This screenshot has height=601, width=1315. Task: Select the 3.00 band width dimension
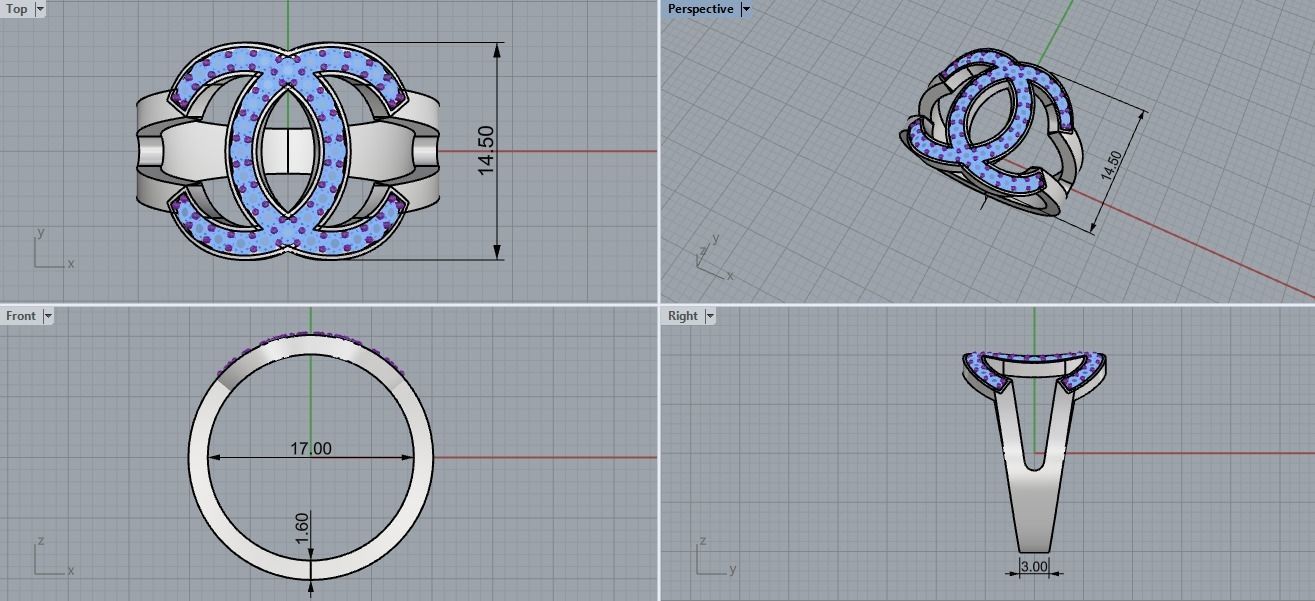1034,567
